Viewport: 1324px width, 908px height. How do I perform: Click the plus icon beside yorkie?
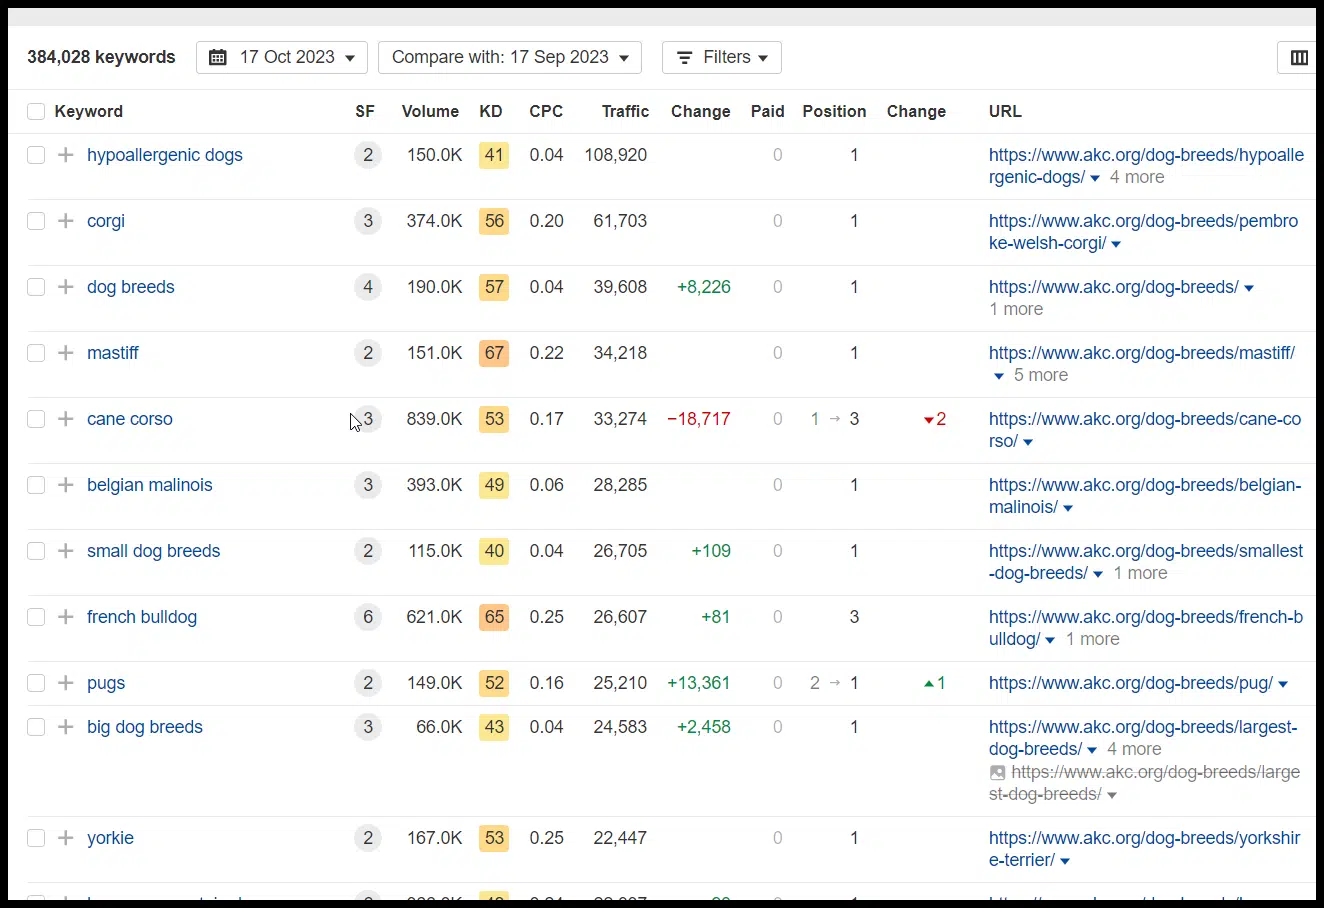tap(66, 838)
